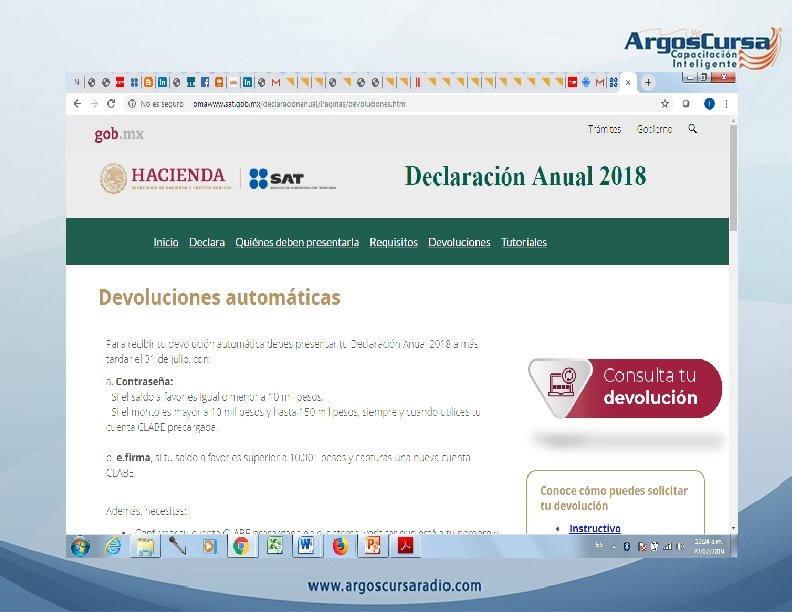Open Devoluciones in the green menu
This screenshot has width=792, height=612.
tap(459, 242)
